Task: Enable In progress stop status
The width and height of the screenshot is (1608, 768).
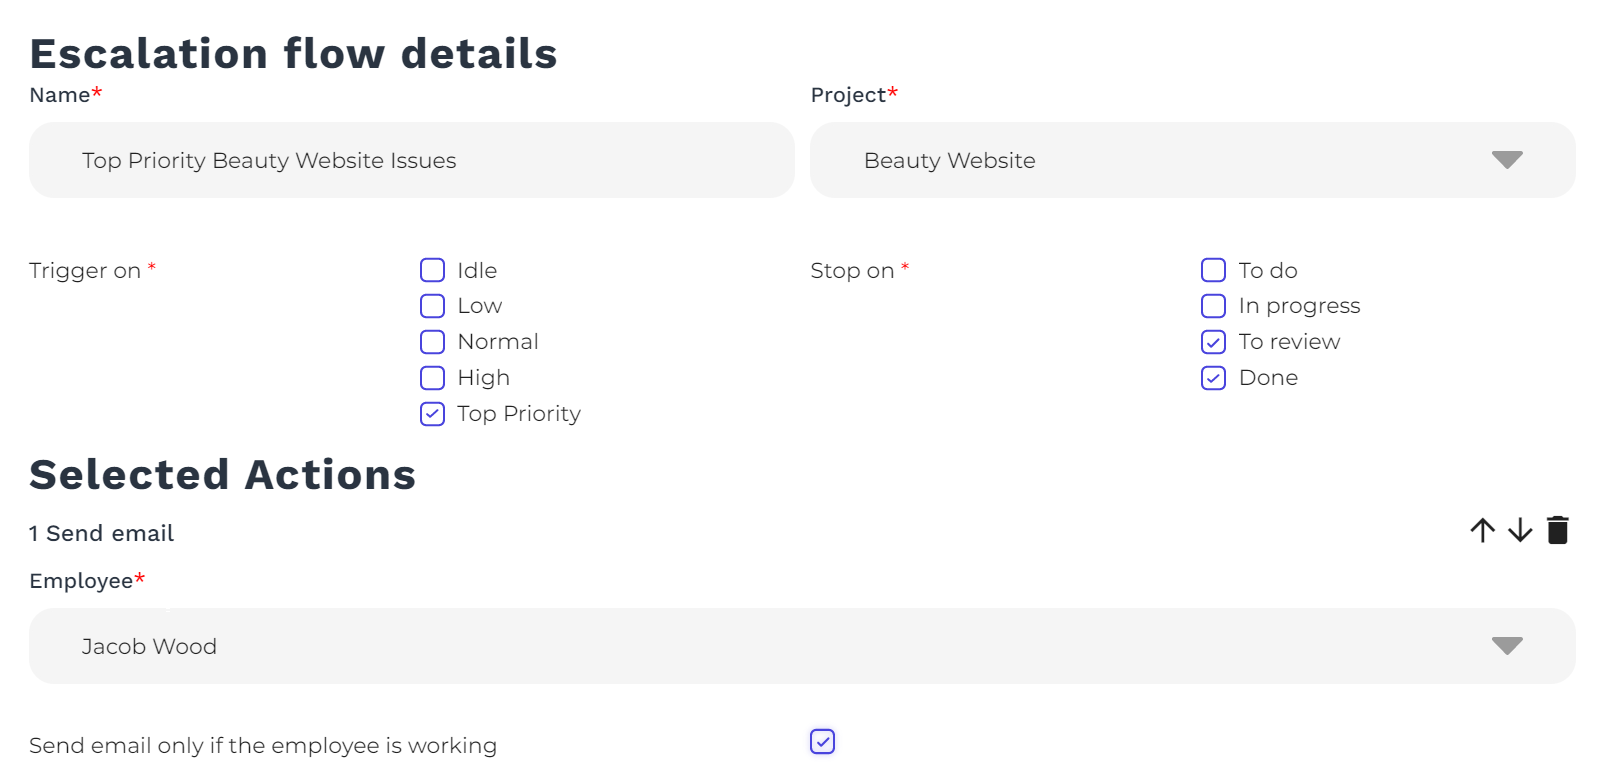Action: tap(1213, 306)
